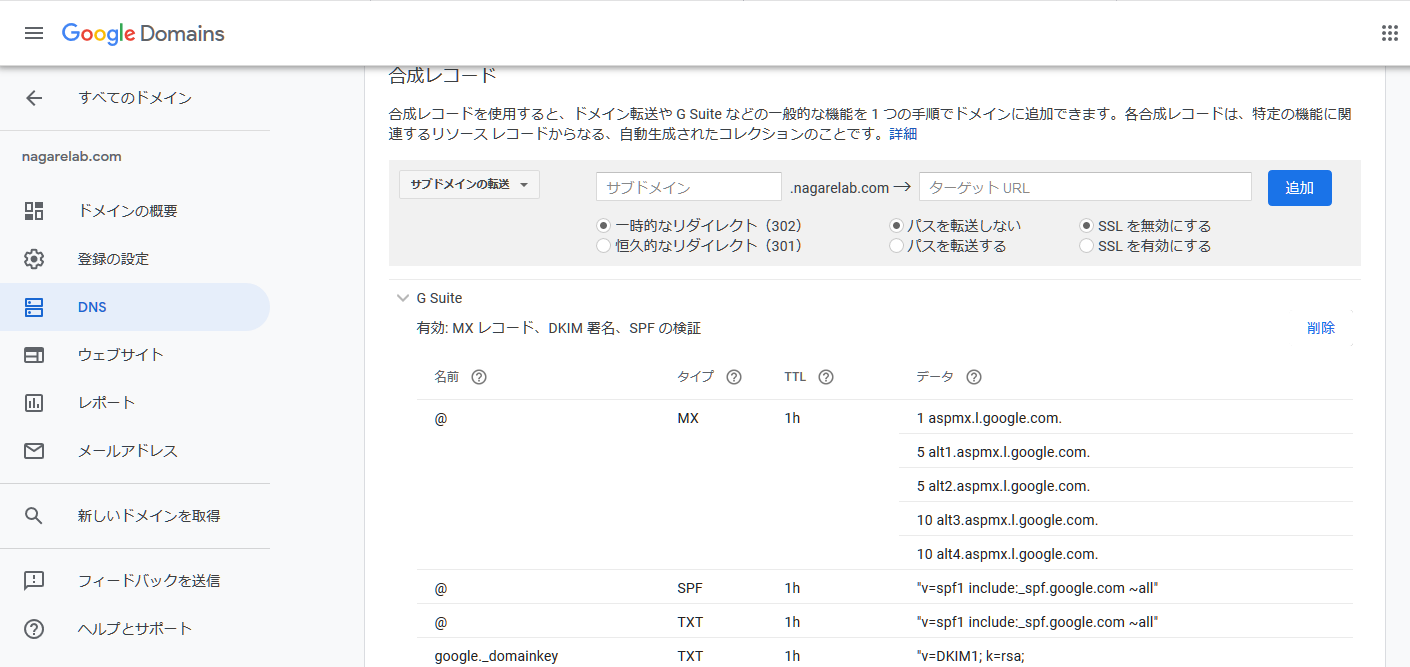Click the registration settings gear icon

click(34, 259)
